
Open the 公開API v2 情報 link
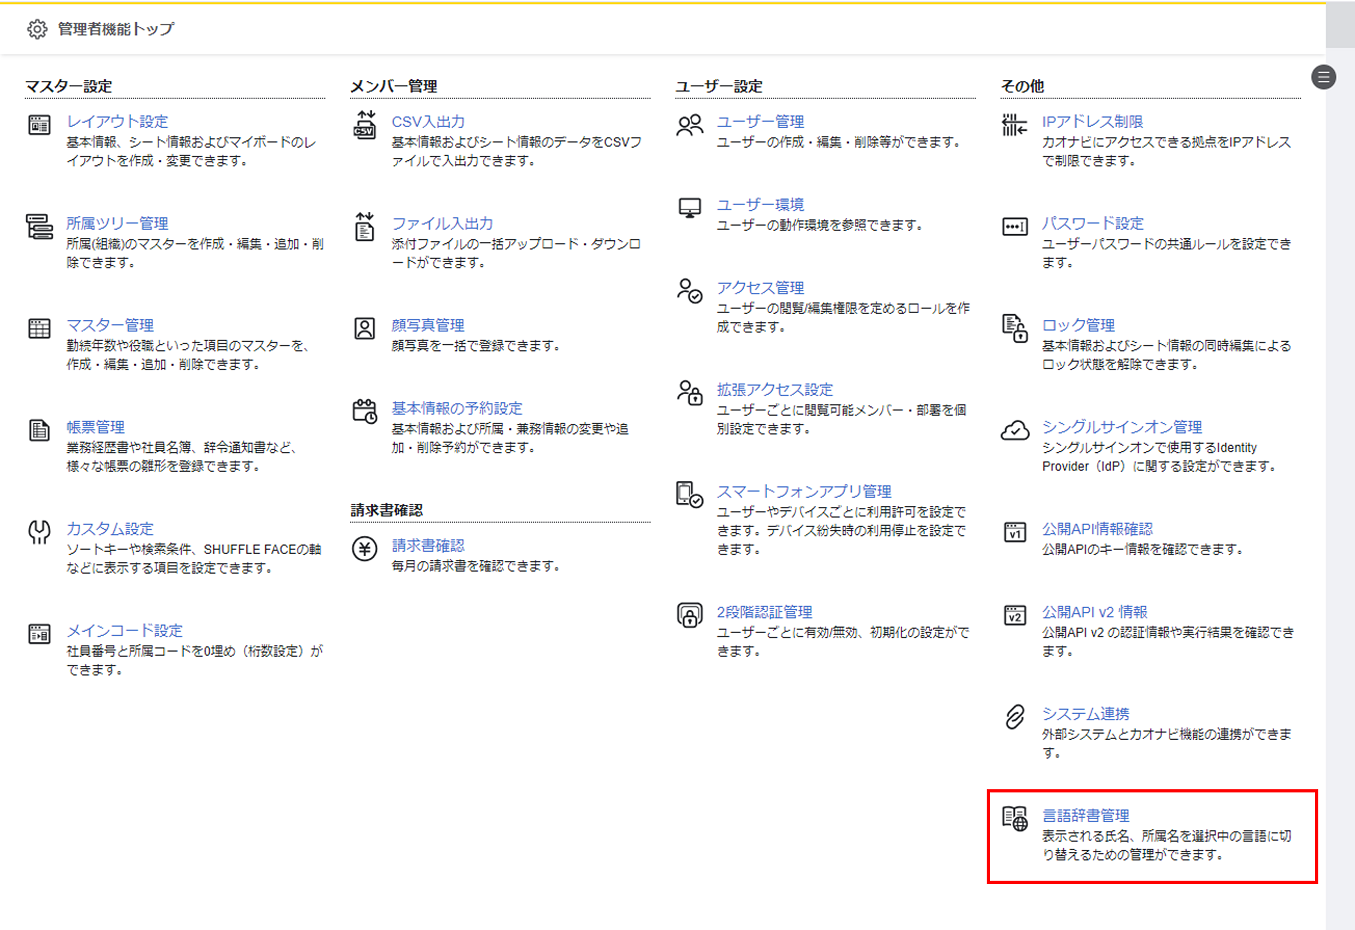pos(1094,611)
